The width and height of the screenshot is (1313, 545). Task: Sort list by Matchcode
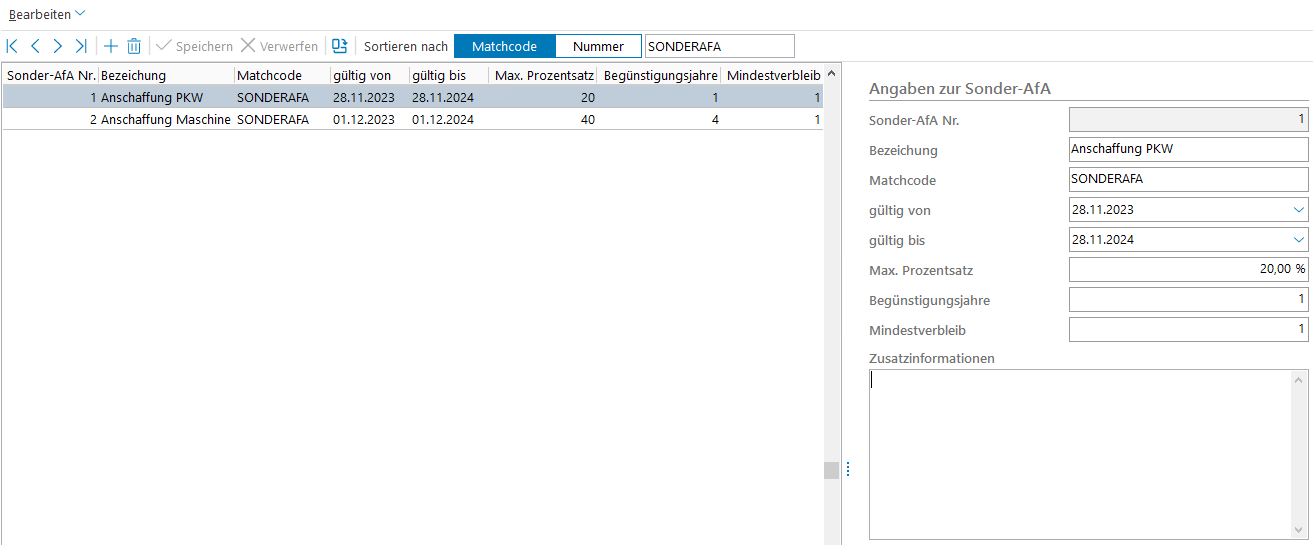point(504,46)
